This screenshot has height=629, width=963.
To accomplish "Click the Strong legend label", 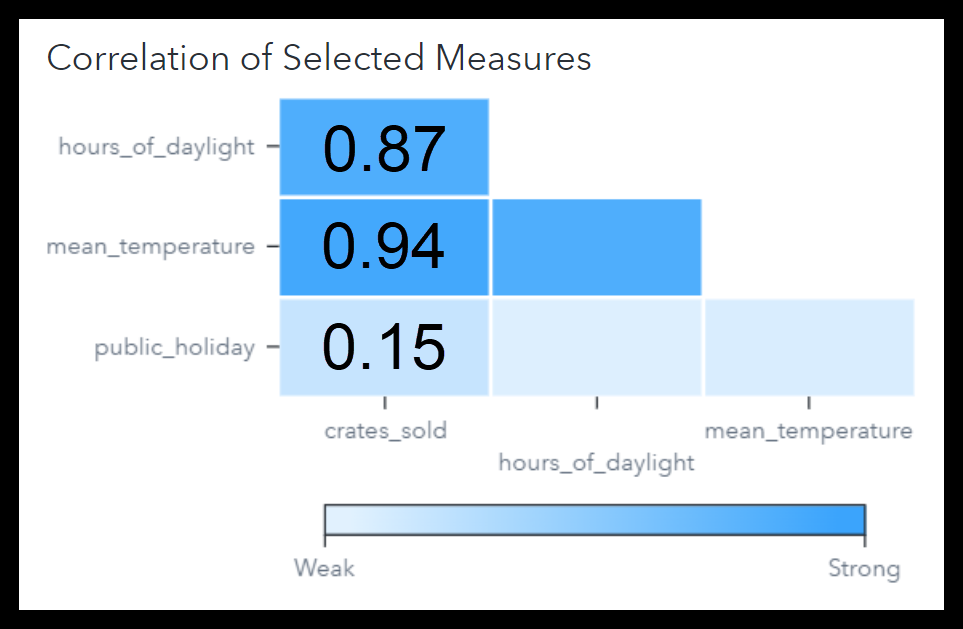I will point(863,569).
